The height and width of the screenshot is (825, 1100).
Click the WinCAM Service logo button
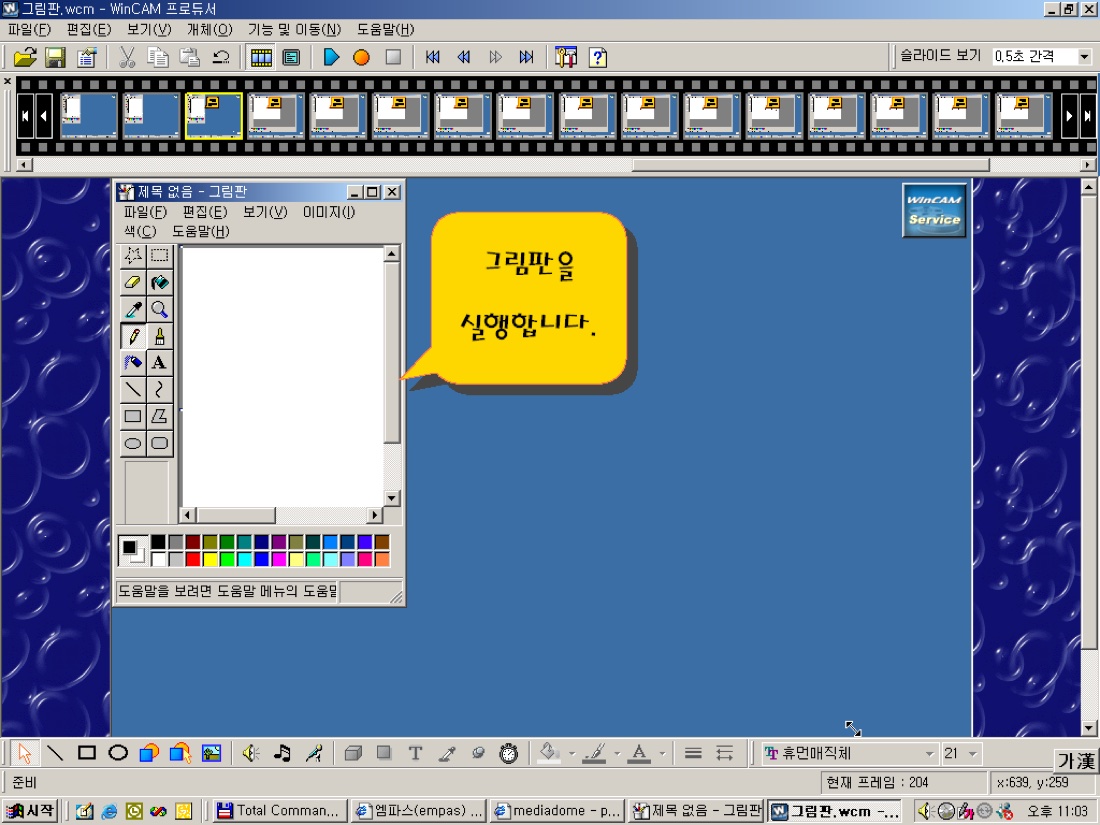[x=934, y=210]
